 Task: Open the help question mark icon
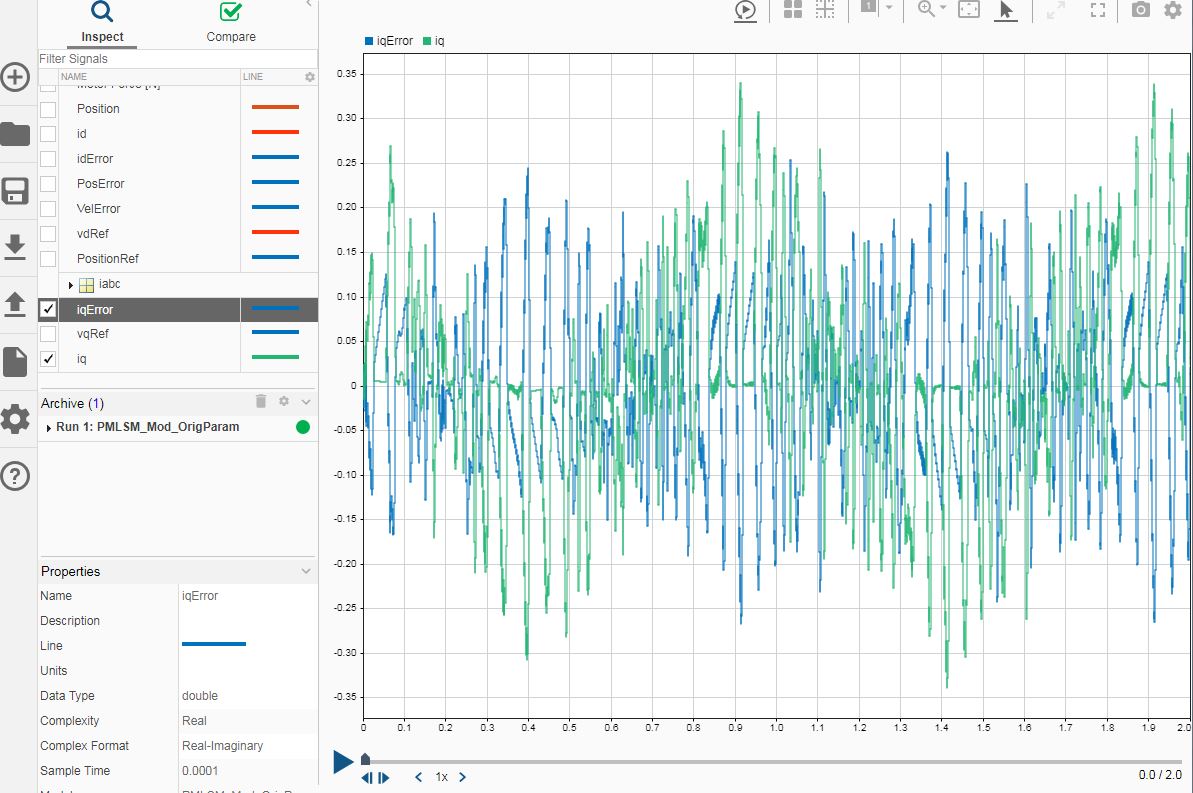pos(15,476)
